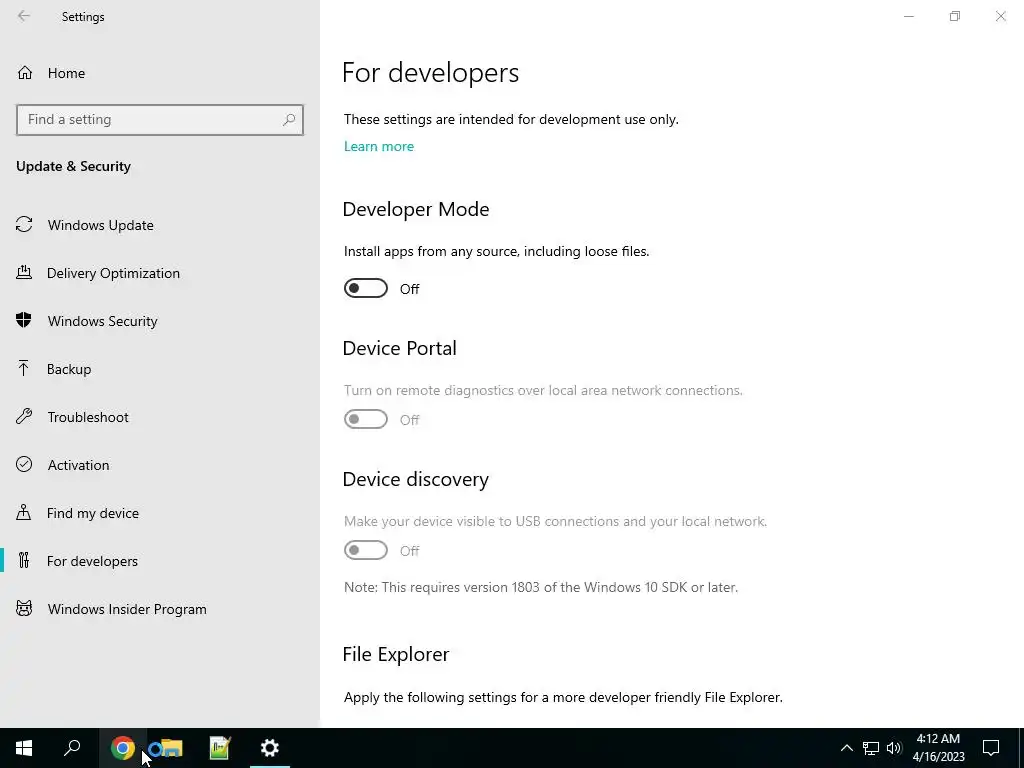
Task: Toggle the Device discovery switch
Action: (366, 551)
